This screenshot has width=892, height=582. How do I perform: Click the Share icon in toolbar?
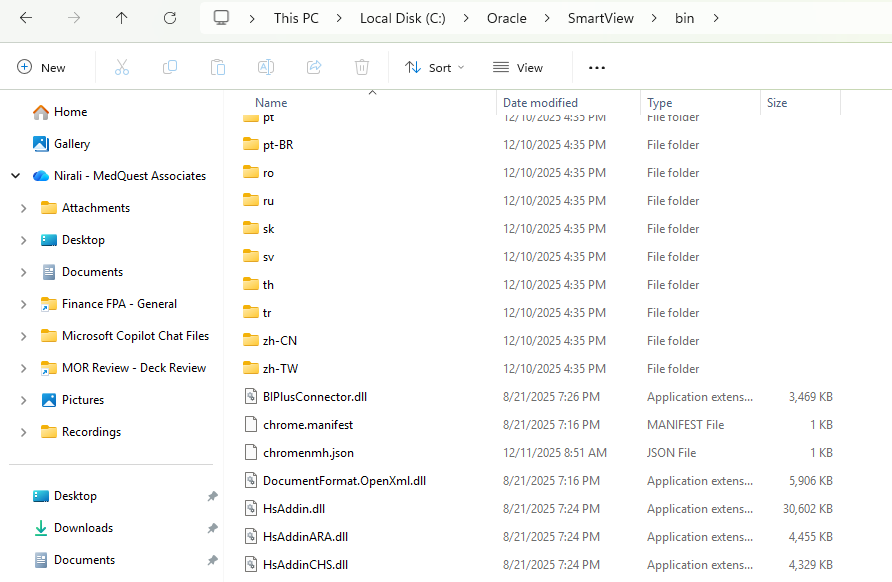[x=314, y=67]
